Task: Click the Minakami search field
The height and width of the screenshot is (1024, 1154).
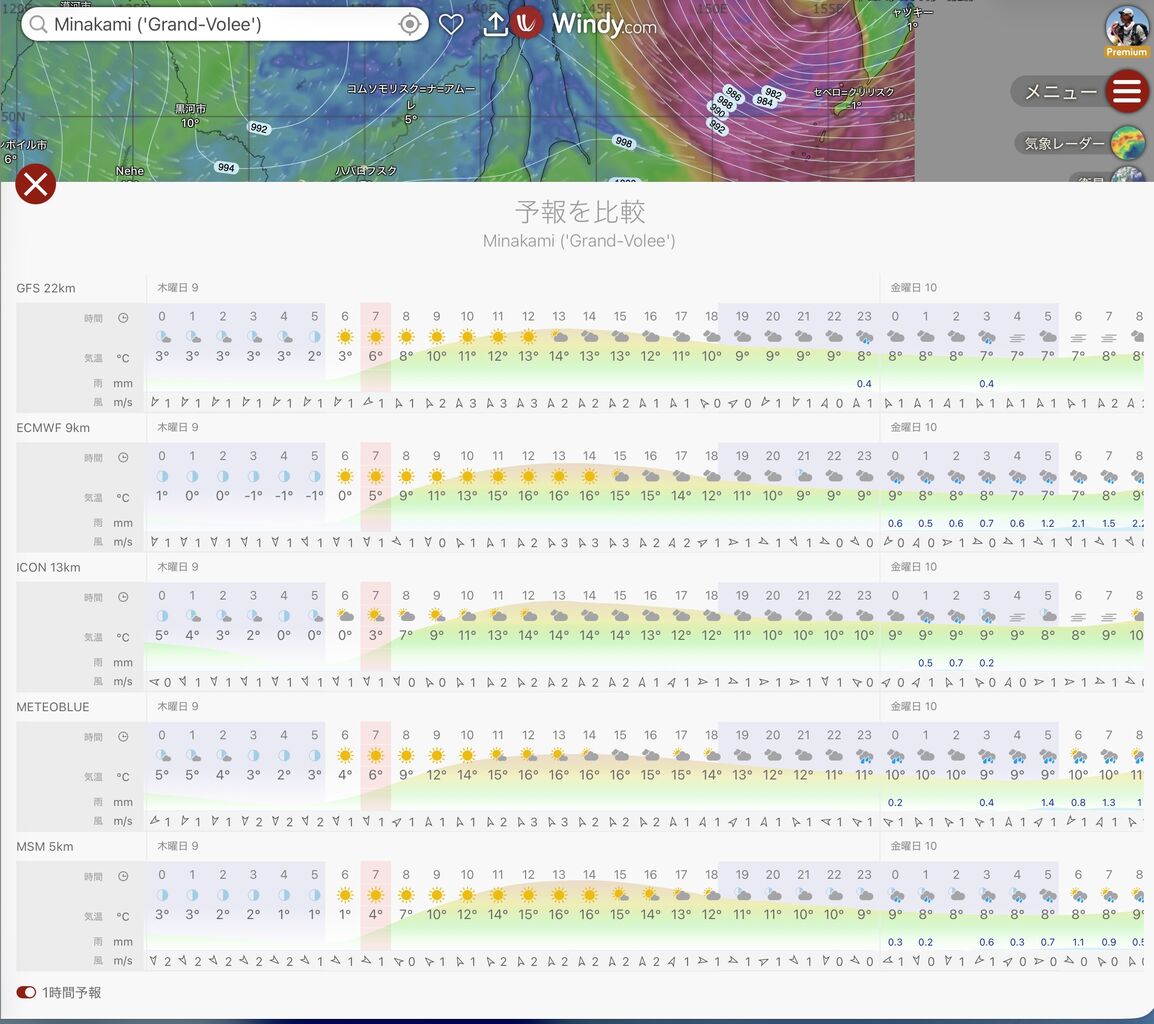Action: tap(224, 24)
